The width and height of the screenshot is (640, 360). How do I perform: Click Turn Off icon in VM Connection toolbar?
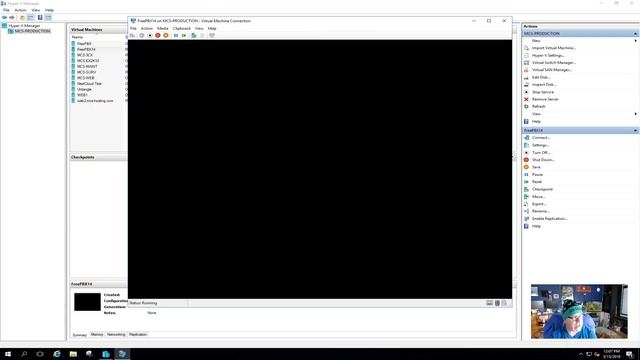point(150,36)
